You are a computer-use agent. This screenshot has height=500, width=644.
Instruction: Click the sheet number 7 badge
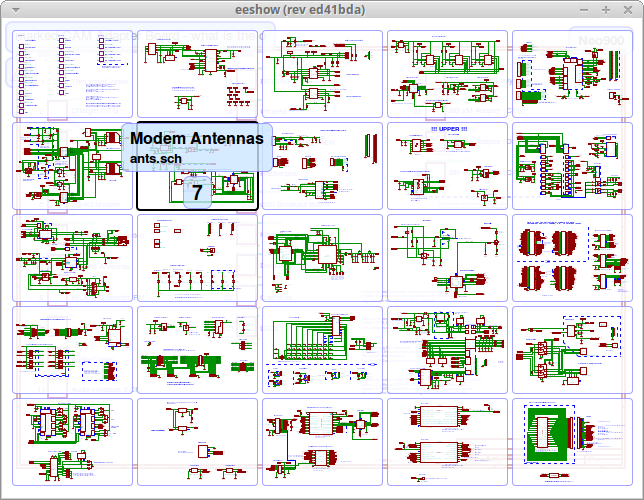click(197, 192)
